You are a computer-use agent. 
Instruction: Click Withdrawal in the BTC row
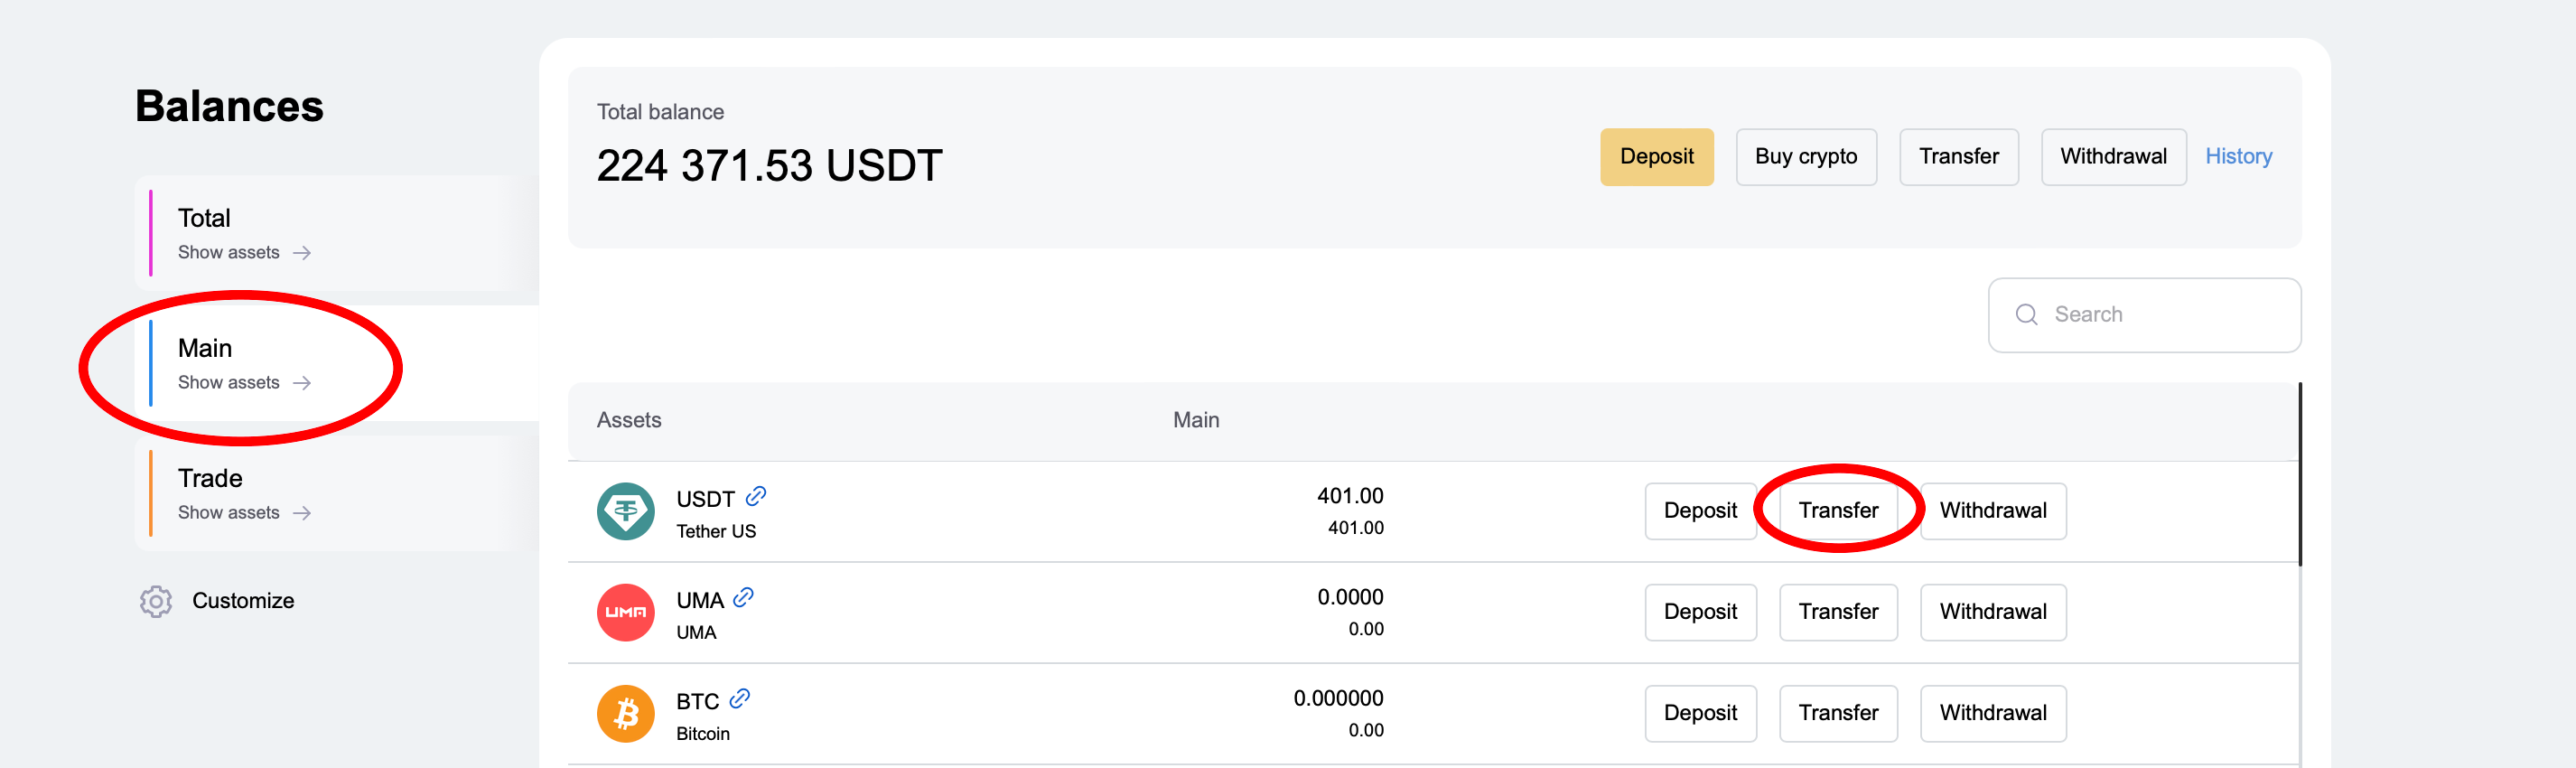point(1992,713)
